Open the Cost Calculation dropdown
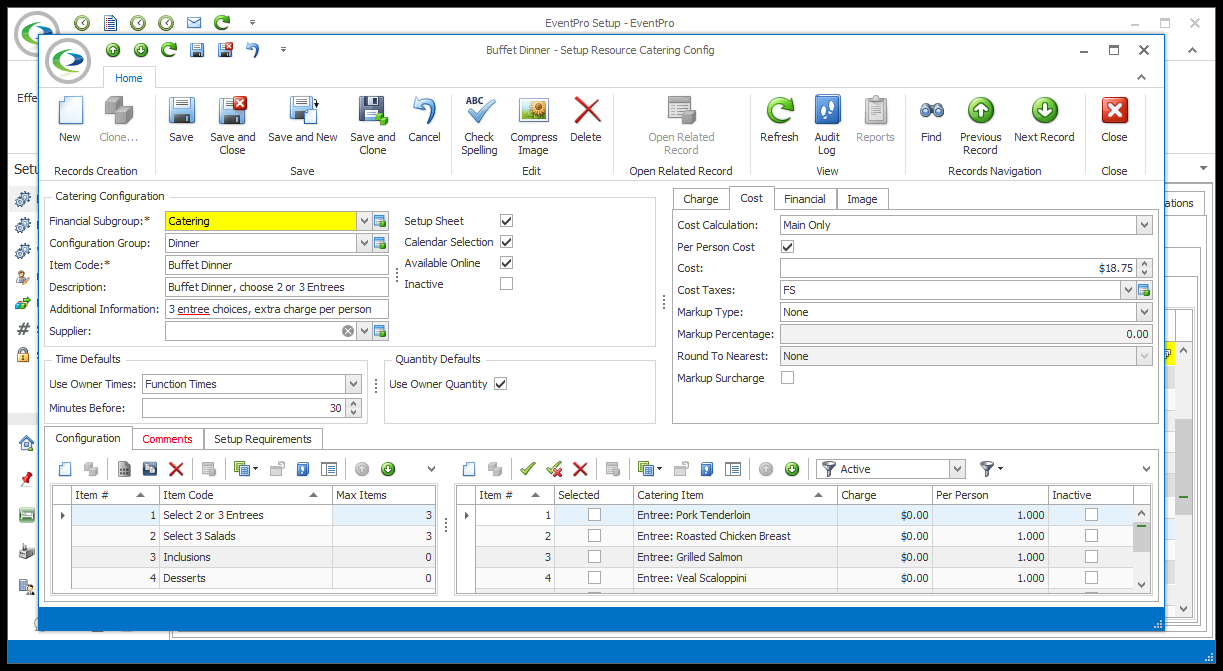Image resolution: width=1223 pixels, height=671 pixels. click(x=1144, y=225)
